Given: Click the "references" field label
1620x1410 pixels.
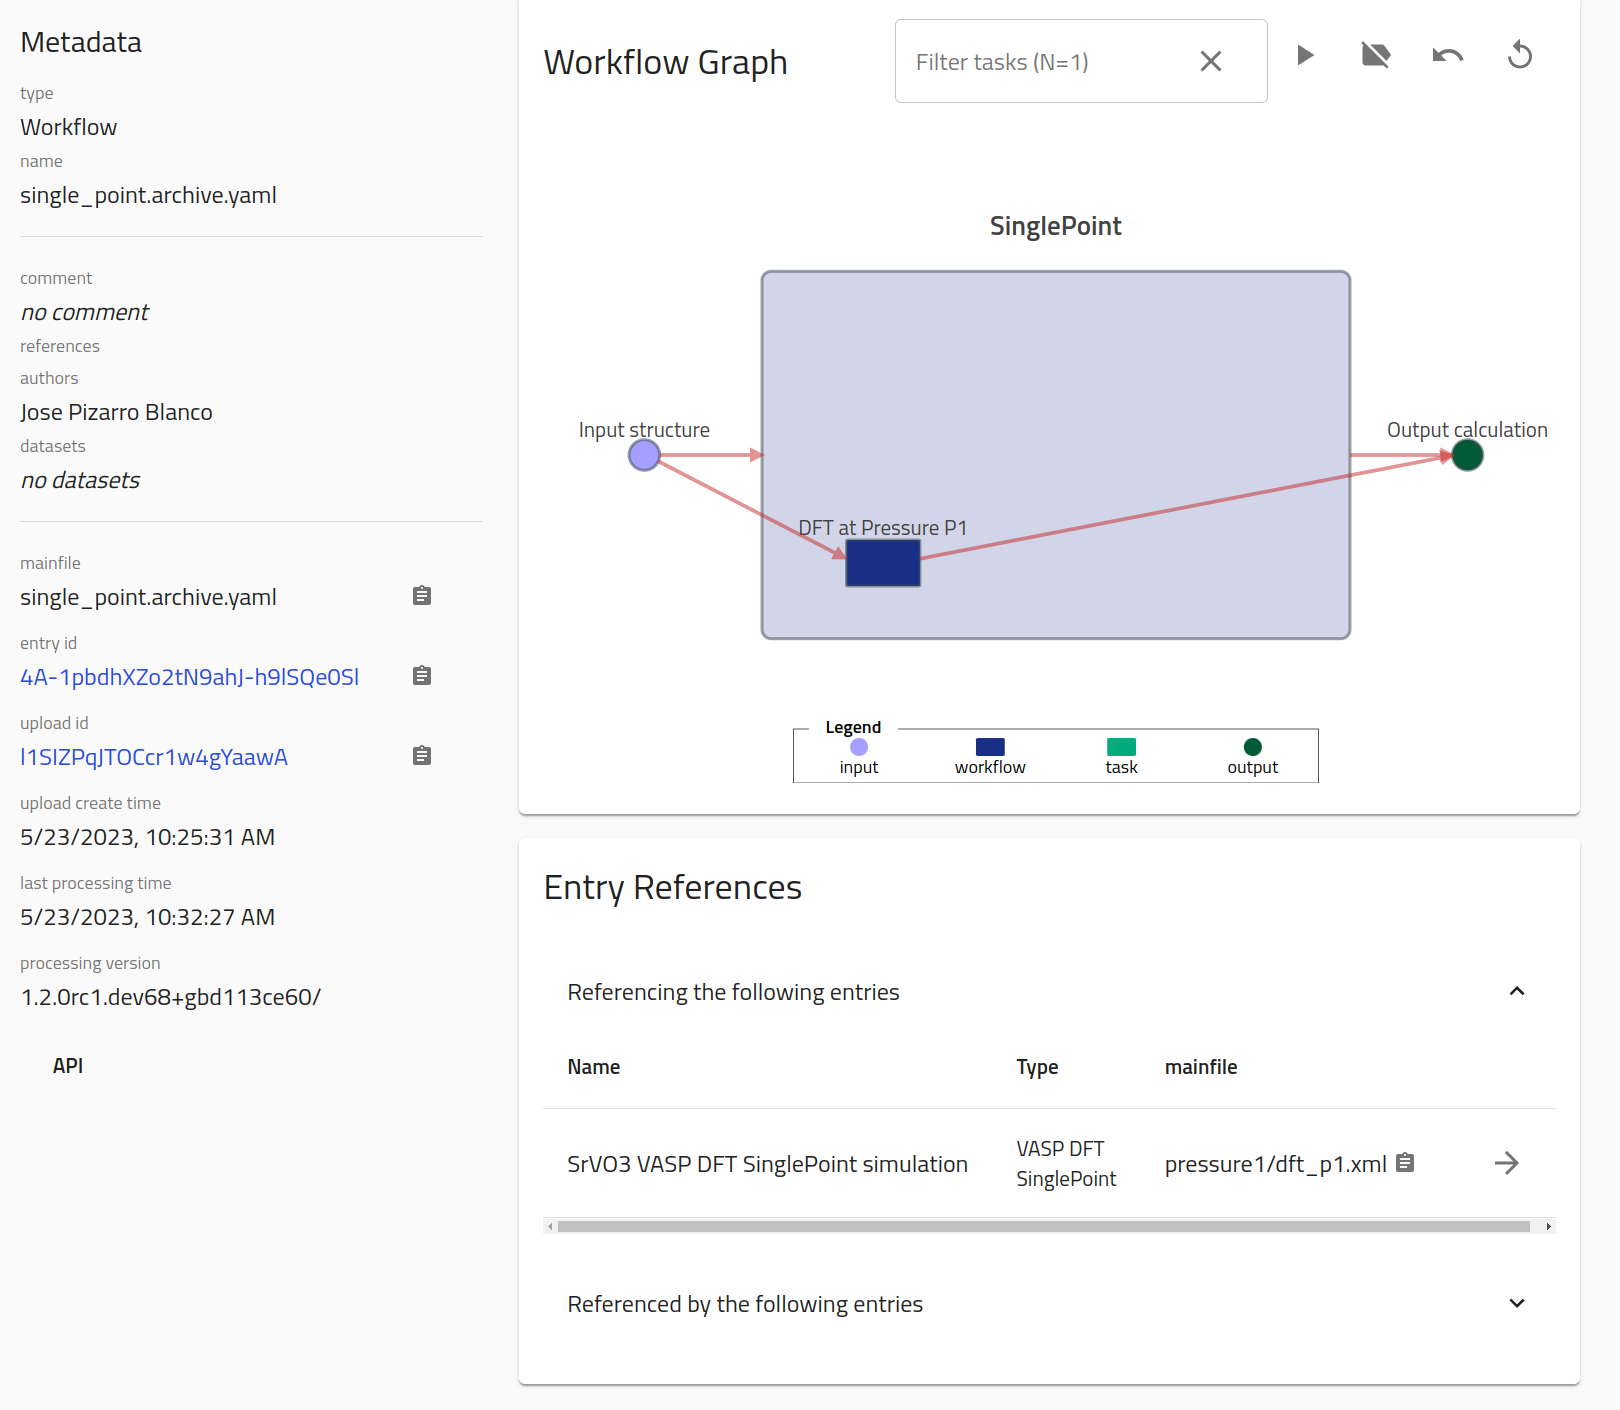Looking at the screenshot, I should [x=60, y=346].
